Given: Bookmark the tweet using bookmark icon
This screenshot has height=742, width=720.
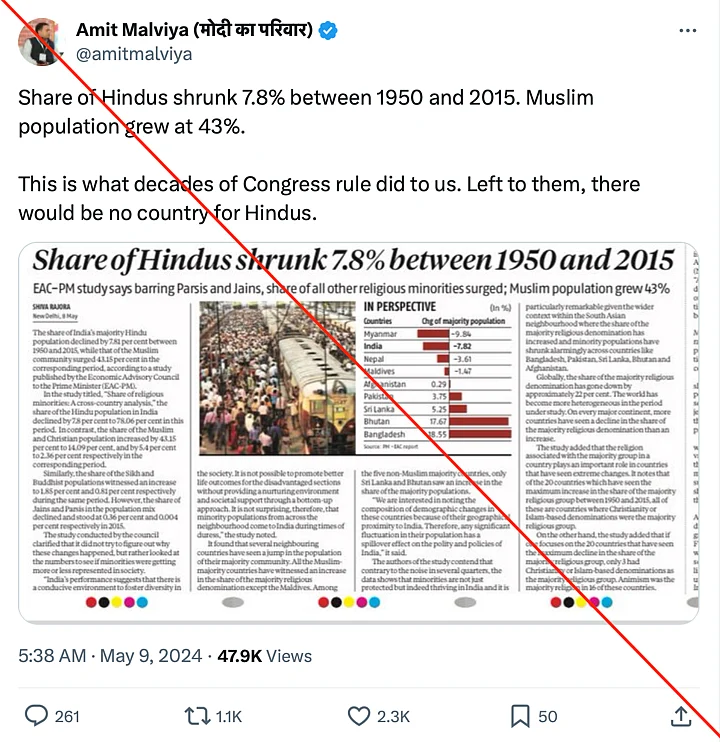Looking at the screenshot, I should point(520,716).
